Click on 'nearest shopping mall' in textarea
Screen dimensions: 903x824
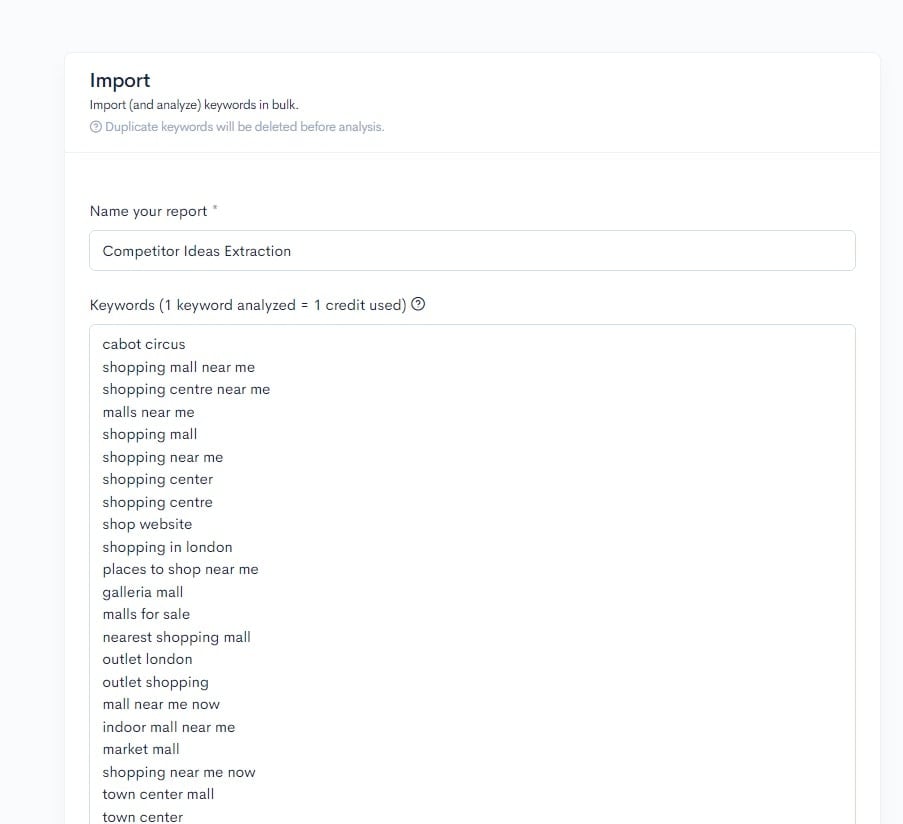tap(176, 637)
